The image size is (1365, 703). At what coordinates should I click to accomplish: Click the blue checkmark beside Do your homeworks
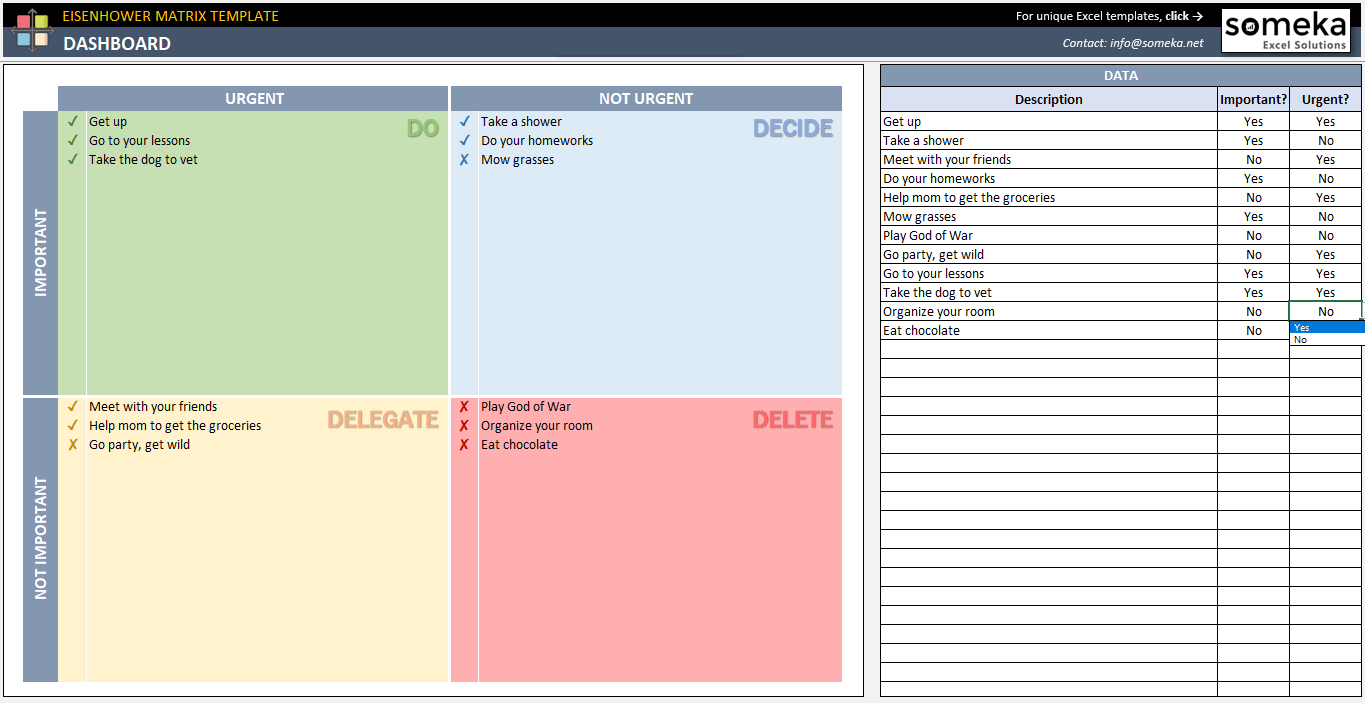point(464,140)
